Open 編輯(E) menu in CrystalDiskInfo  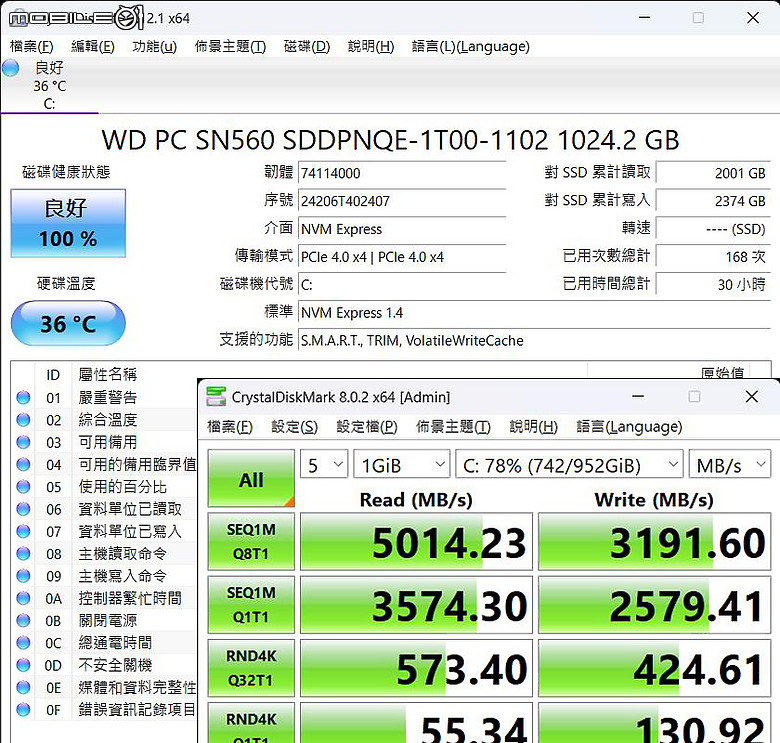tap(93, 47)
